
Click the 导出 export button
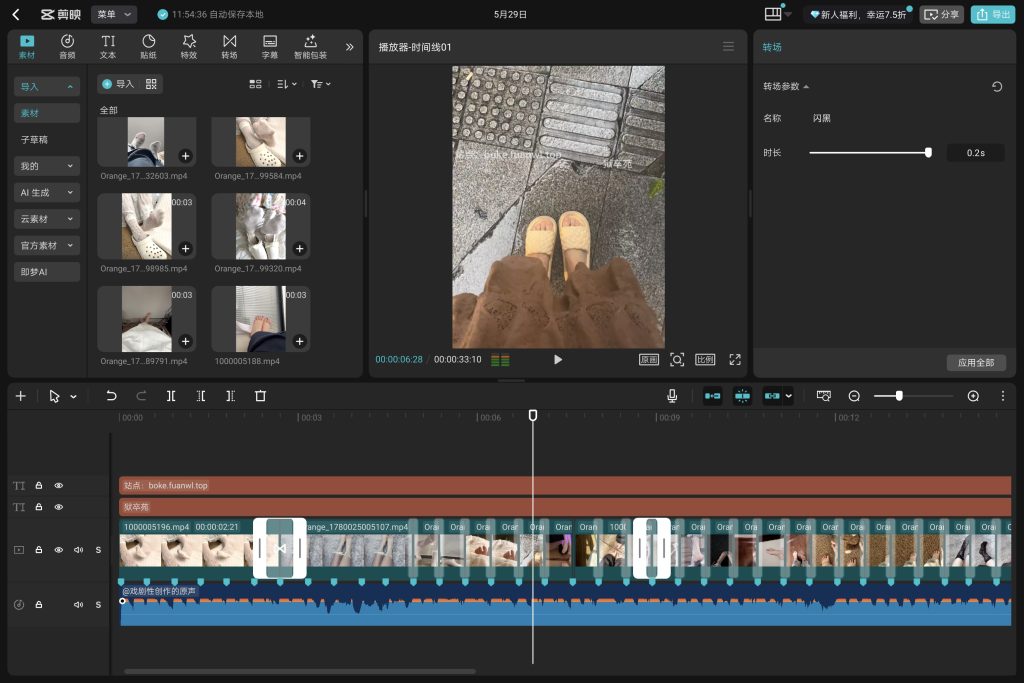992,14
